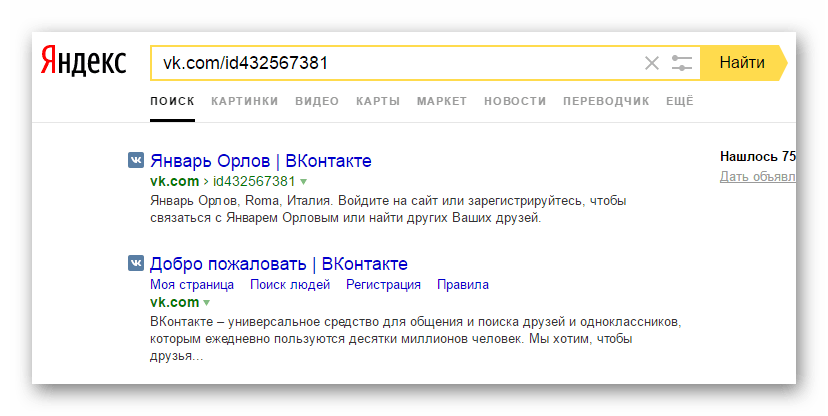Screen dimensions: 828x416
Task: Select the Переводчик tab
Action: 606,101
